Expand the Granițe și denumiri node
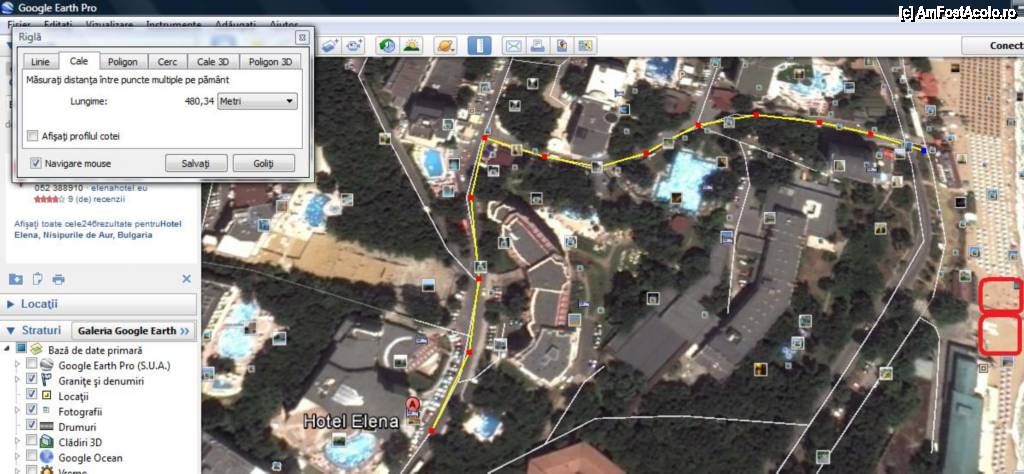1024x474 pixels. pos(17,380)
